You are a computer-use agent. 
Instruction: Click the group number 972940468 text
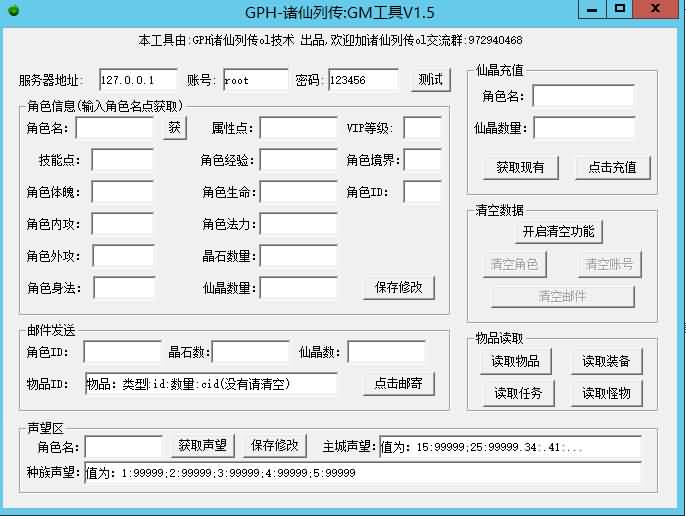point(495,40)
